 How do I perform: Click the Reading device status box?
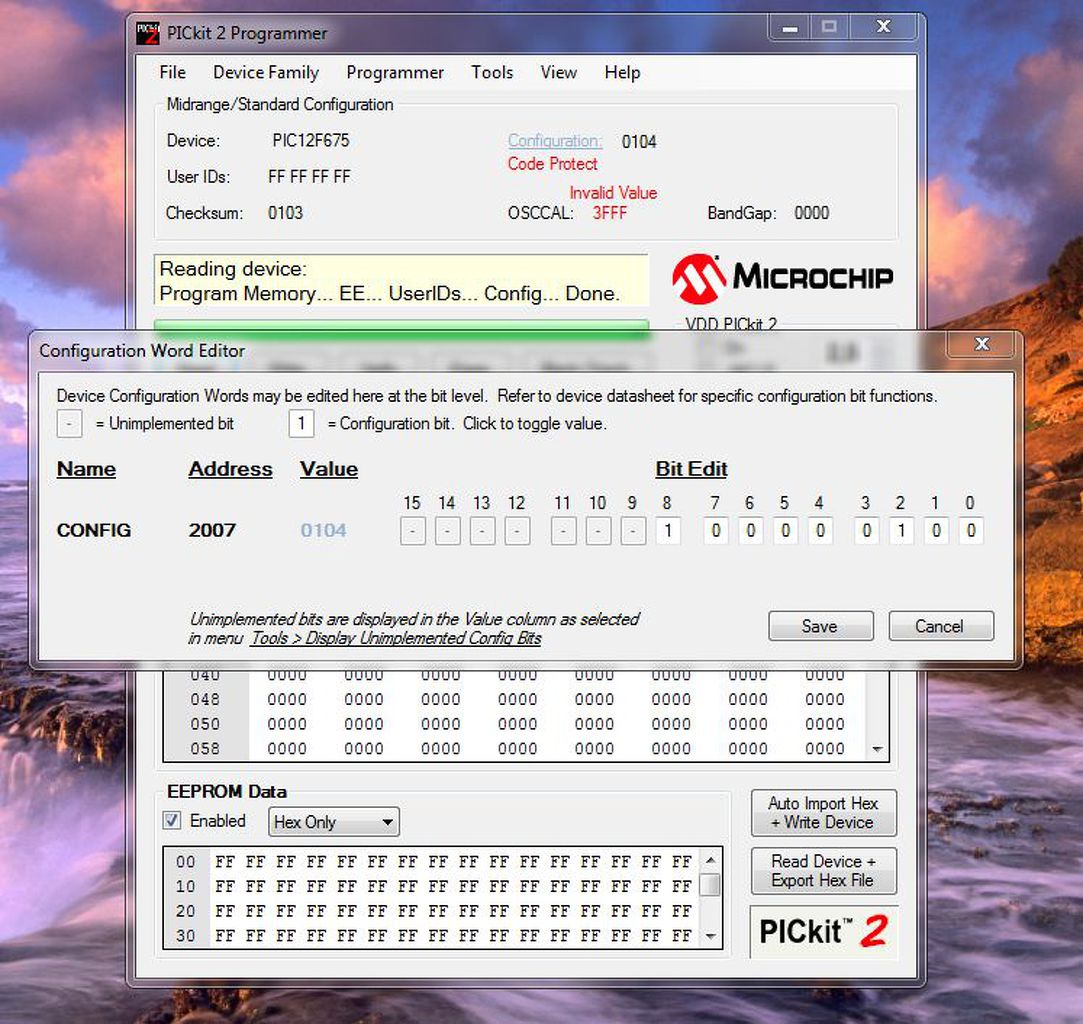401,280
